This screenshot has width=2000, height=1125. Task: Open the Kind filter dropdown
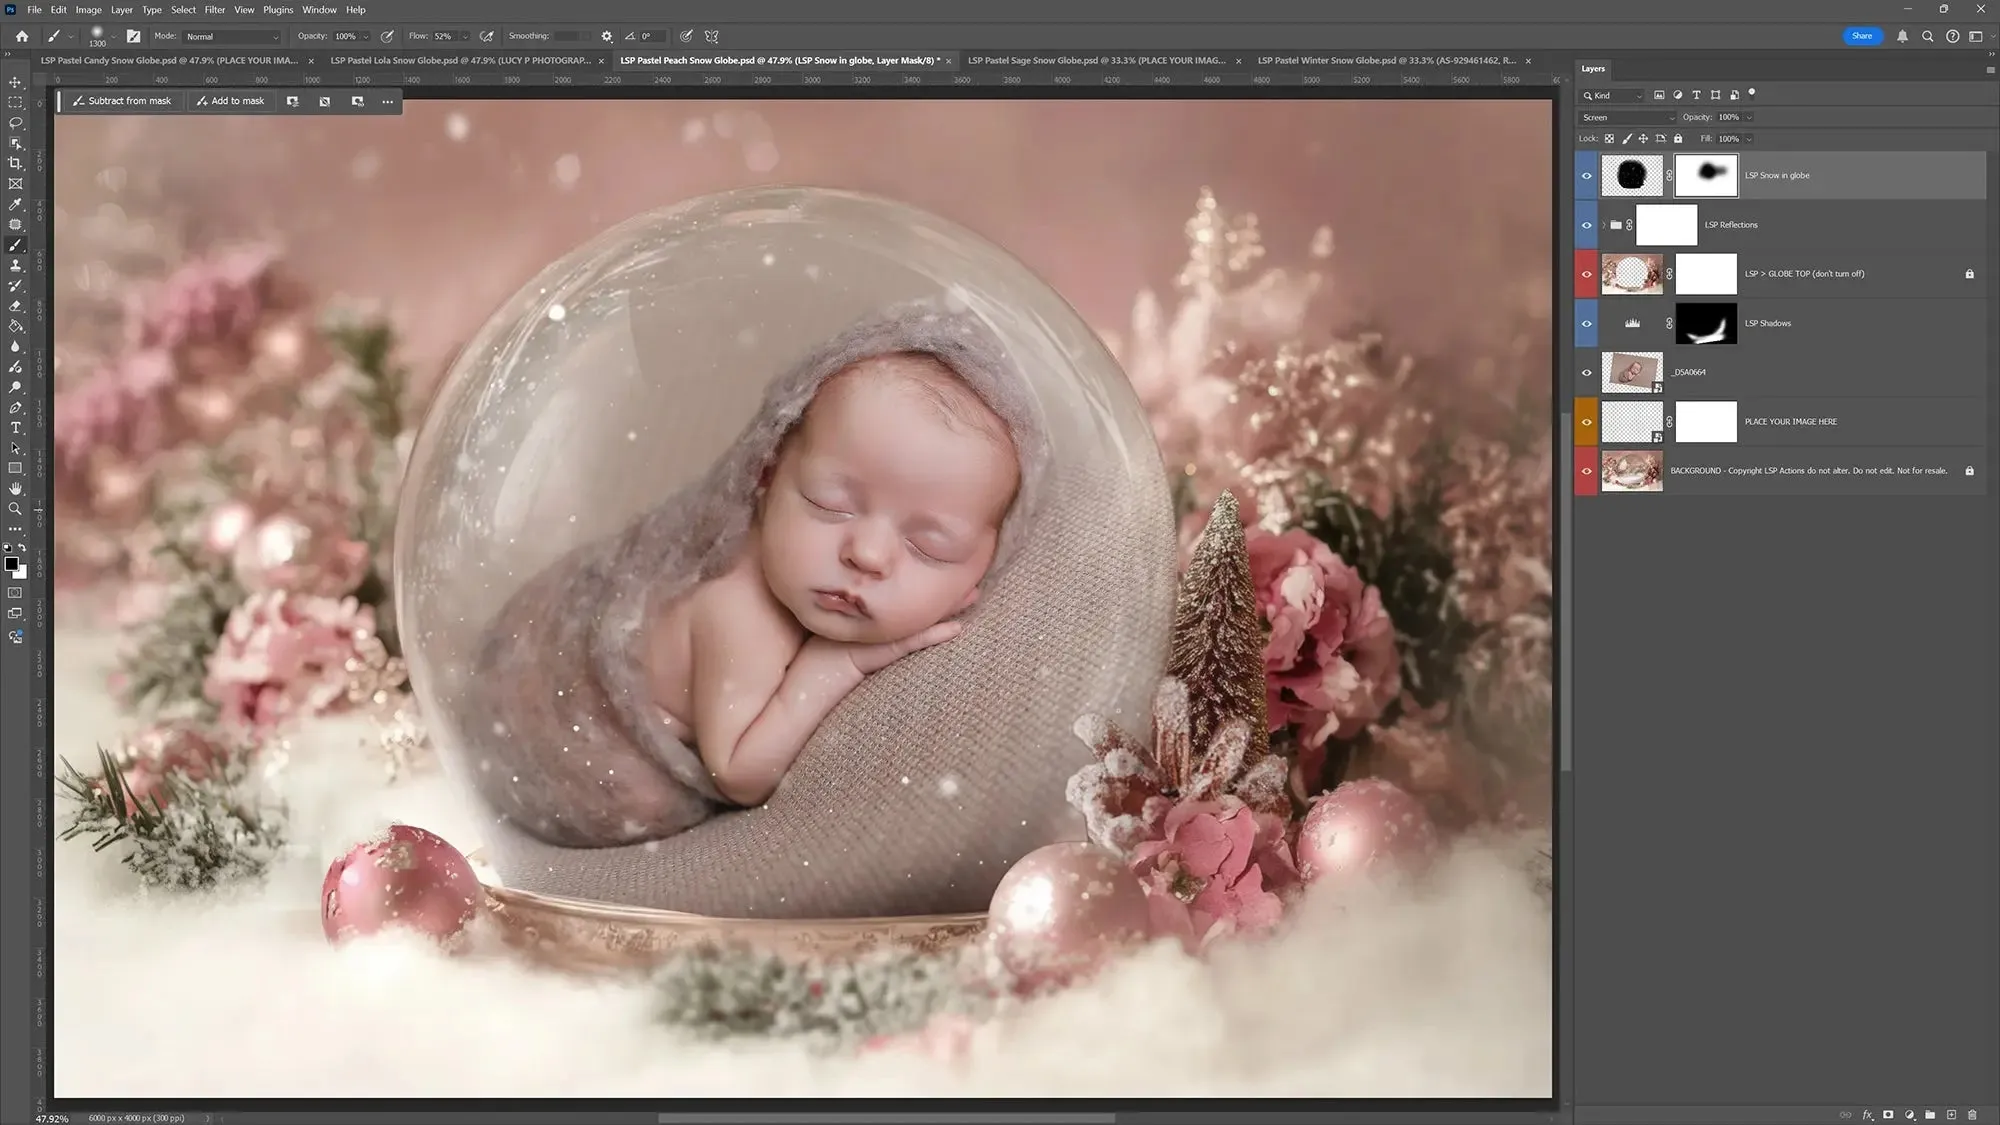[x=1611, y=96]
